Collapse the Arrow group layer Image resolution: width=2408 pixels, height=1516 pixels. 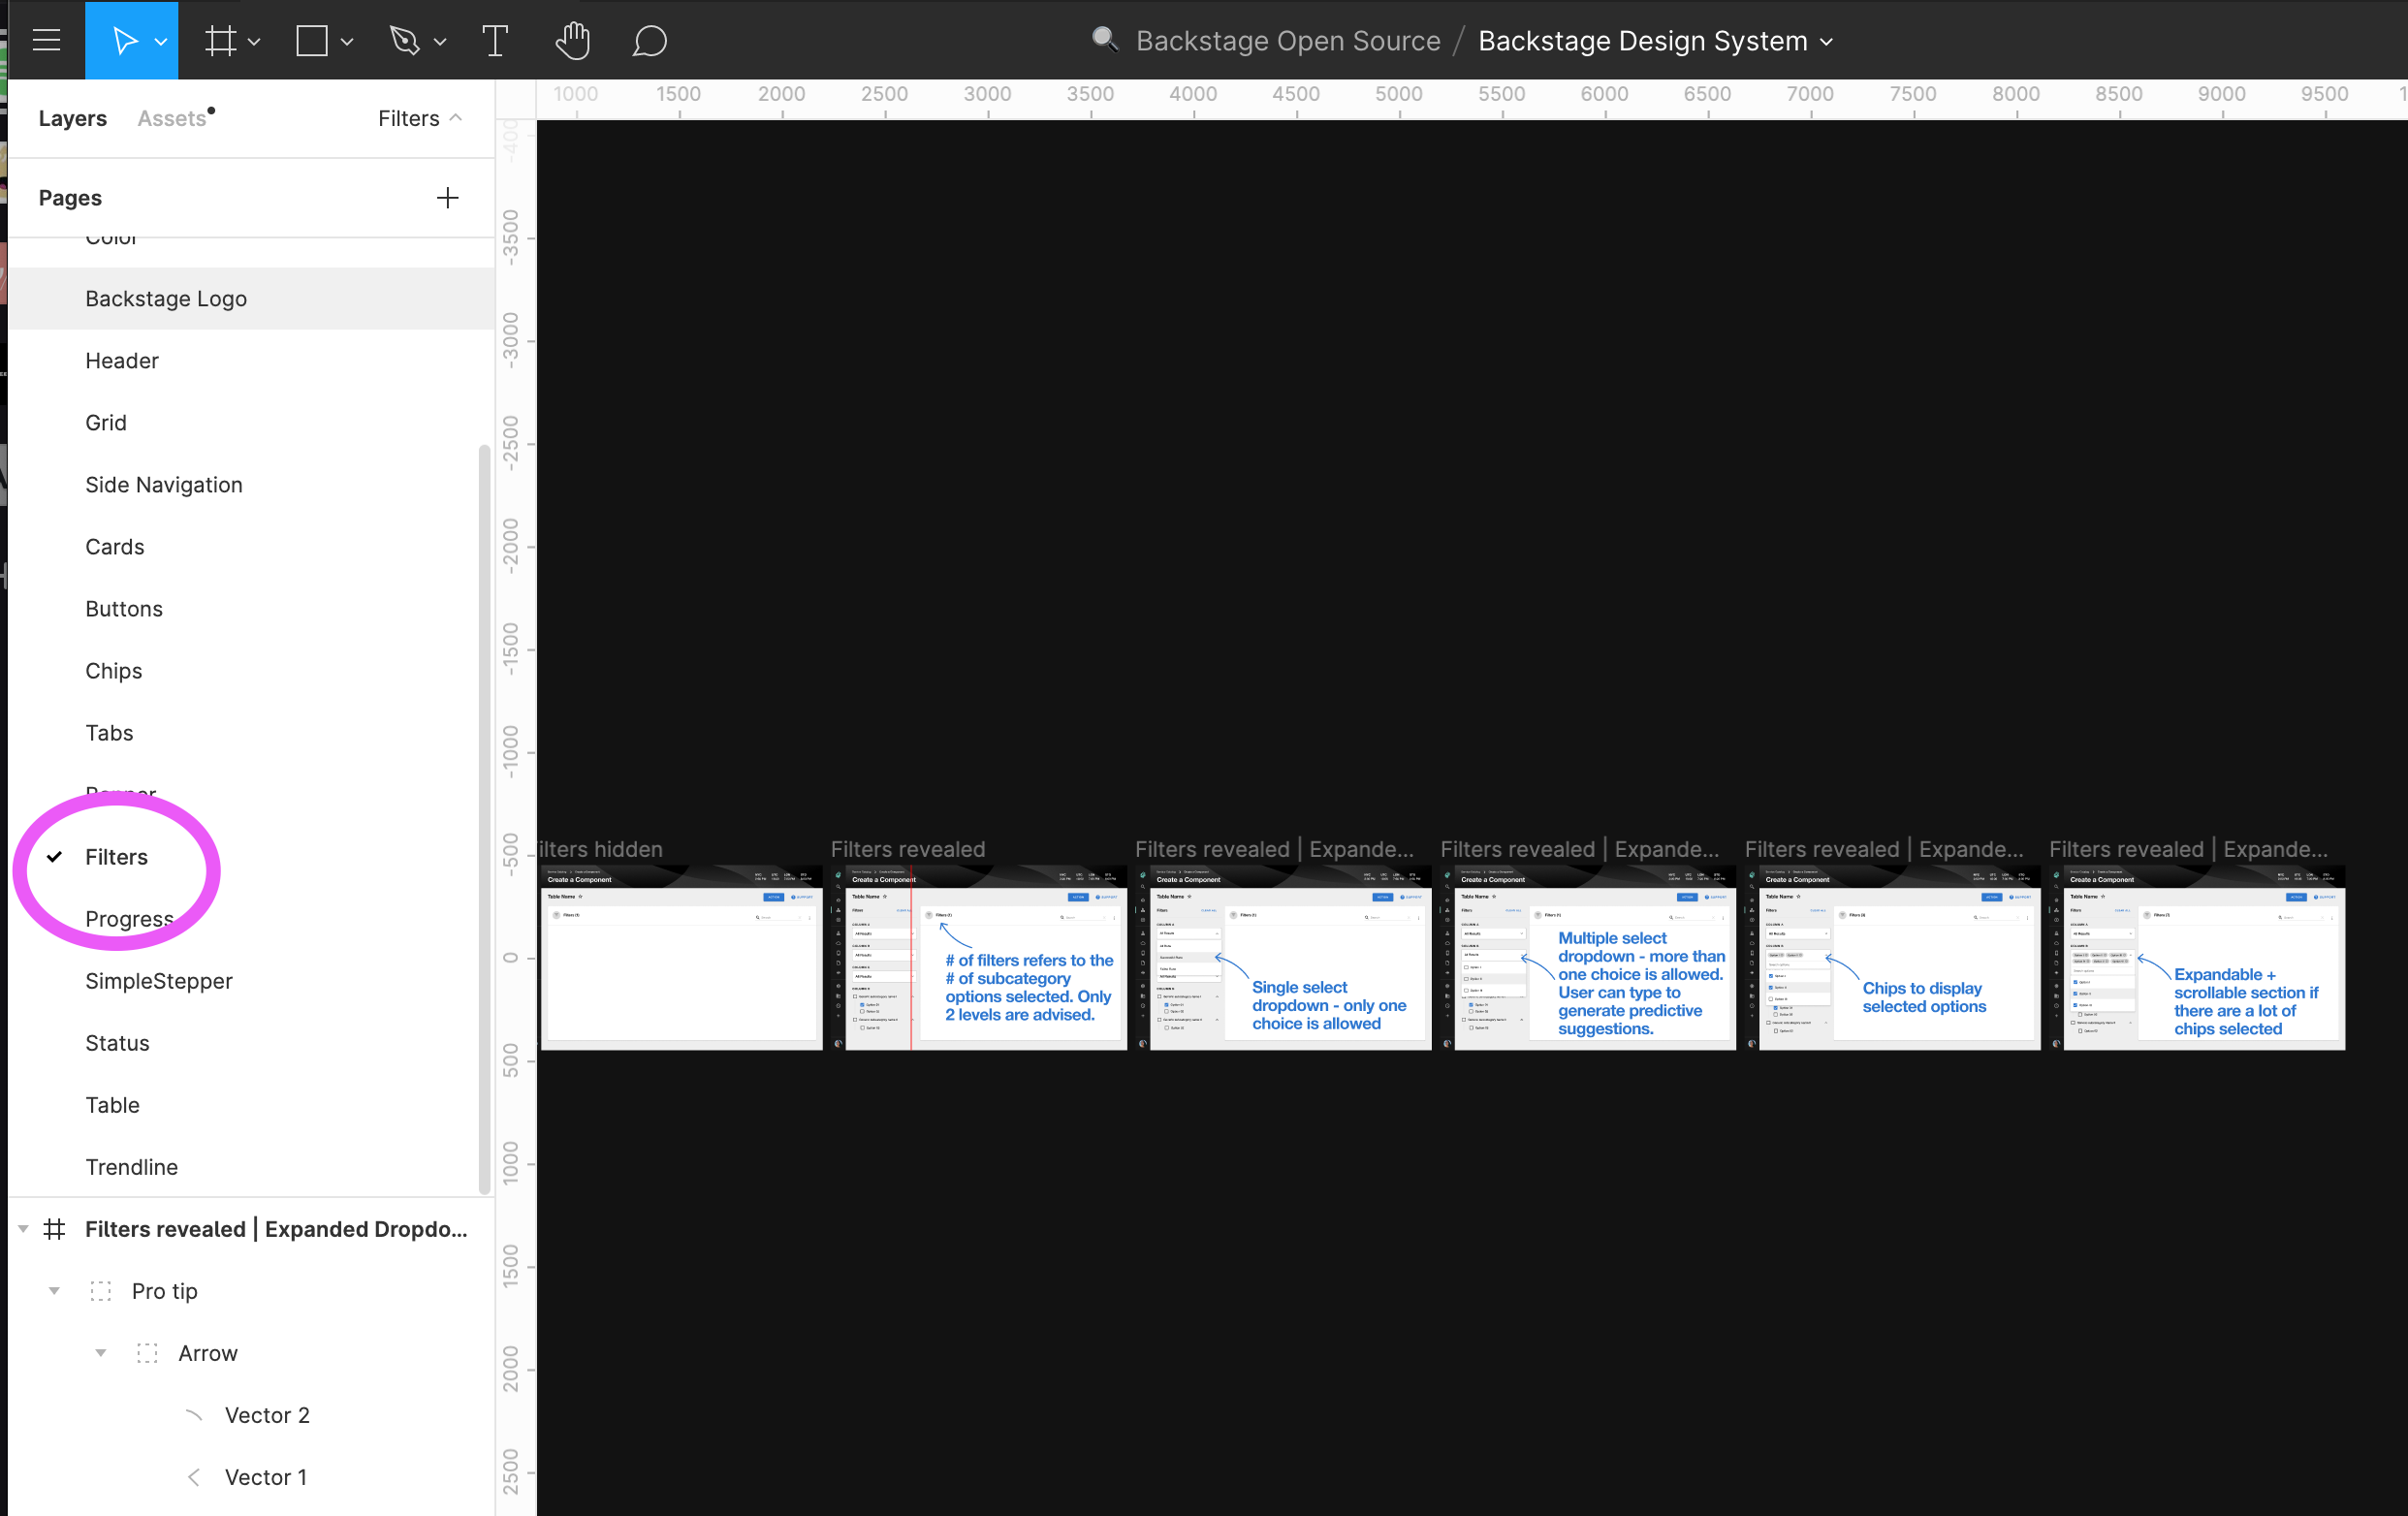point(101,1353)
